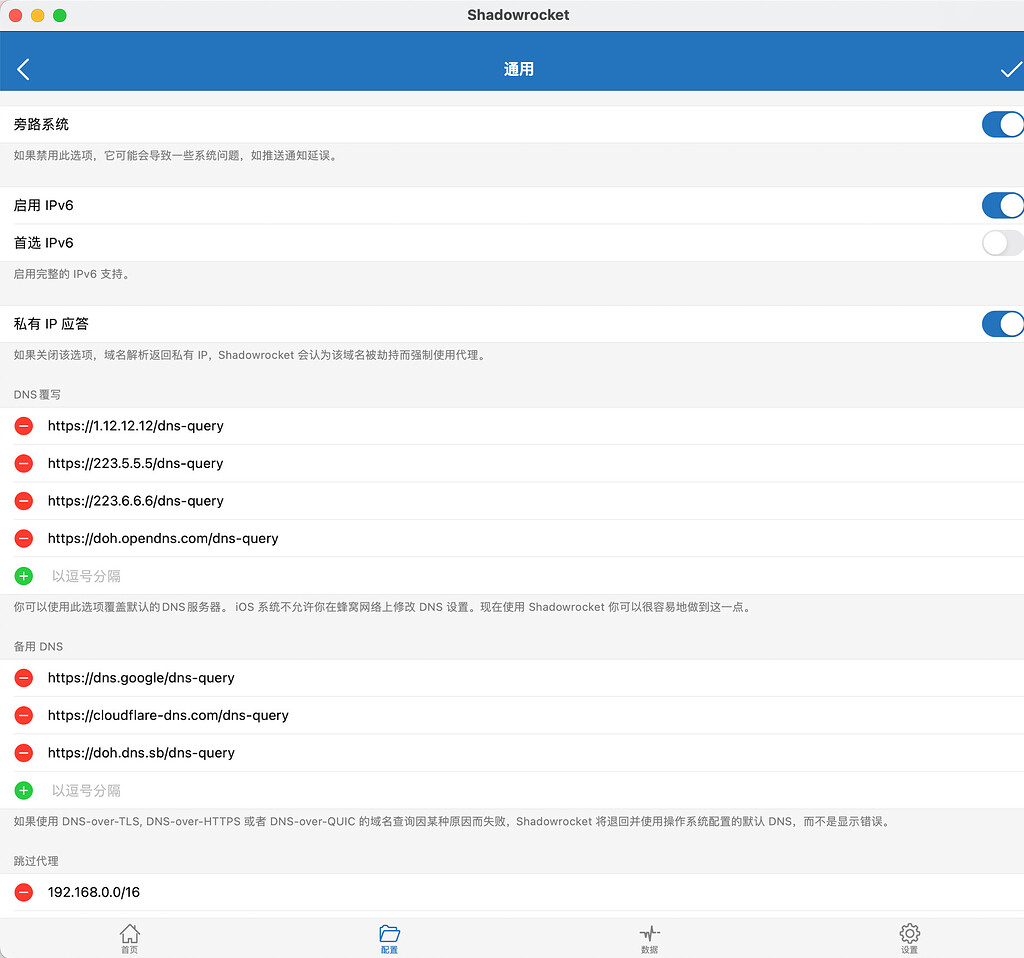Add a new 备用 DNS entry with plus icon

(x=24, y=791)
